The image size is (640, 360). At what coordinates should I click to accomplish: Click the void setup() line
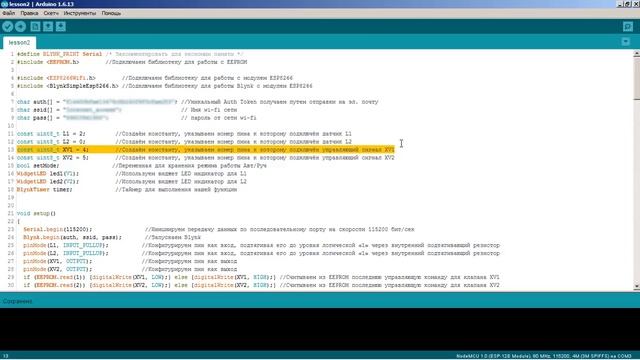point(36,213)
